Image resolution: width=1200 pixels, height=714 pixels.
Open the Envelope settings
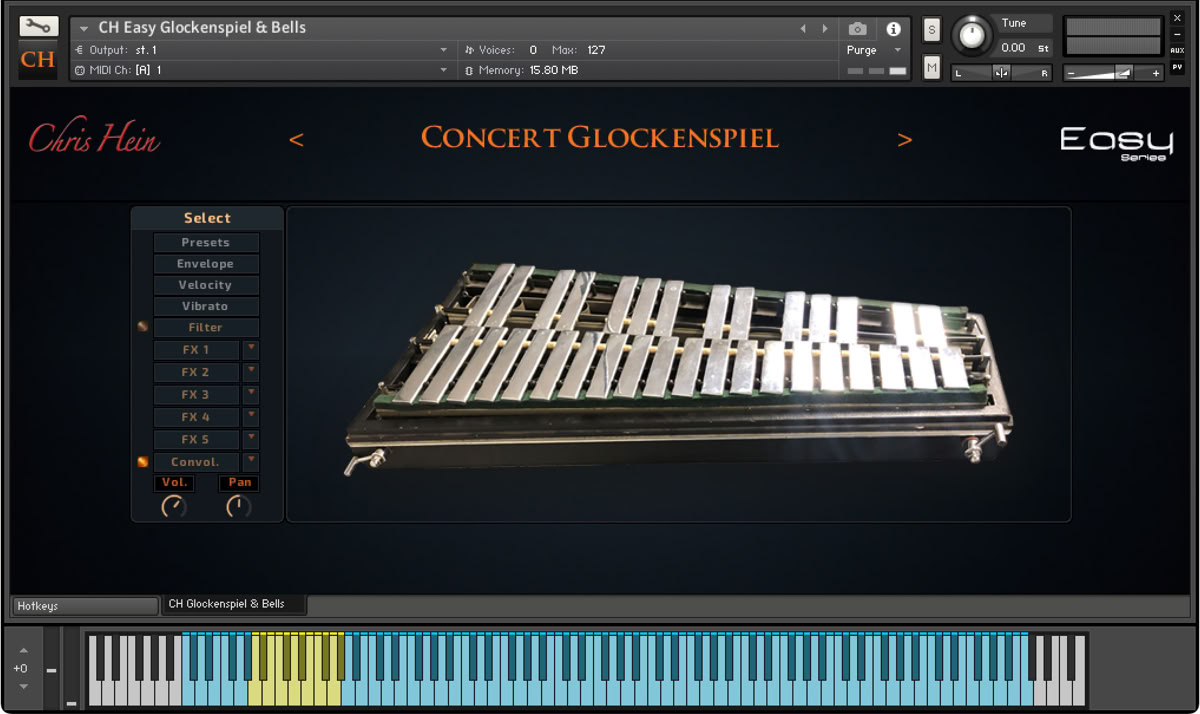pyautogui.click(x=206, y=264)
